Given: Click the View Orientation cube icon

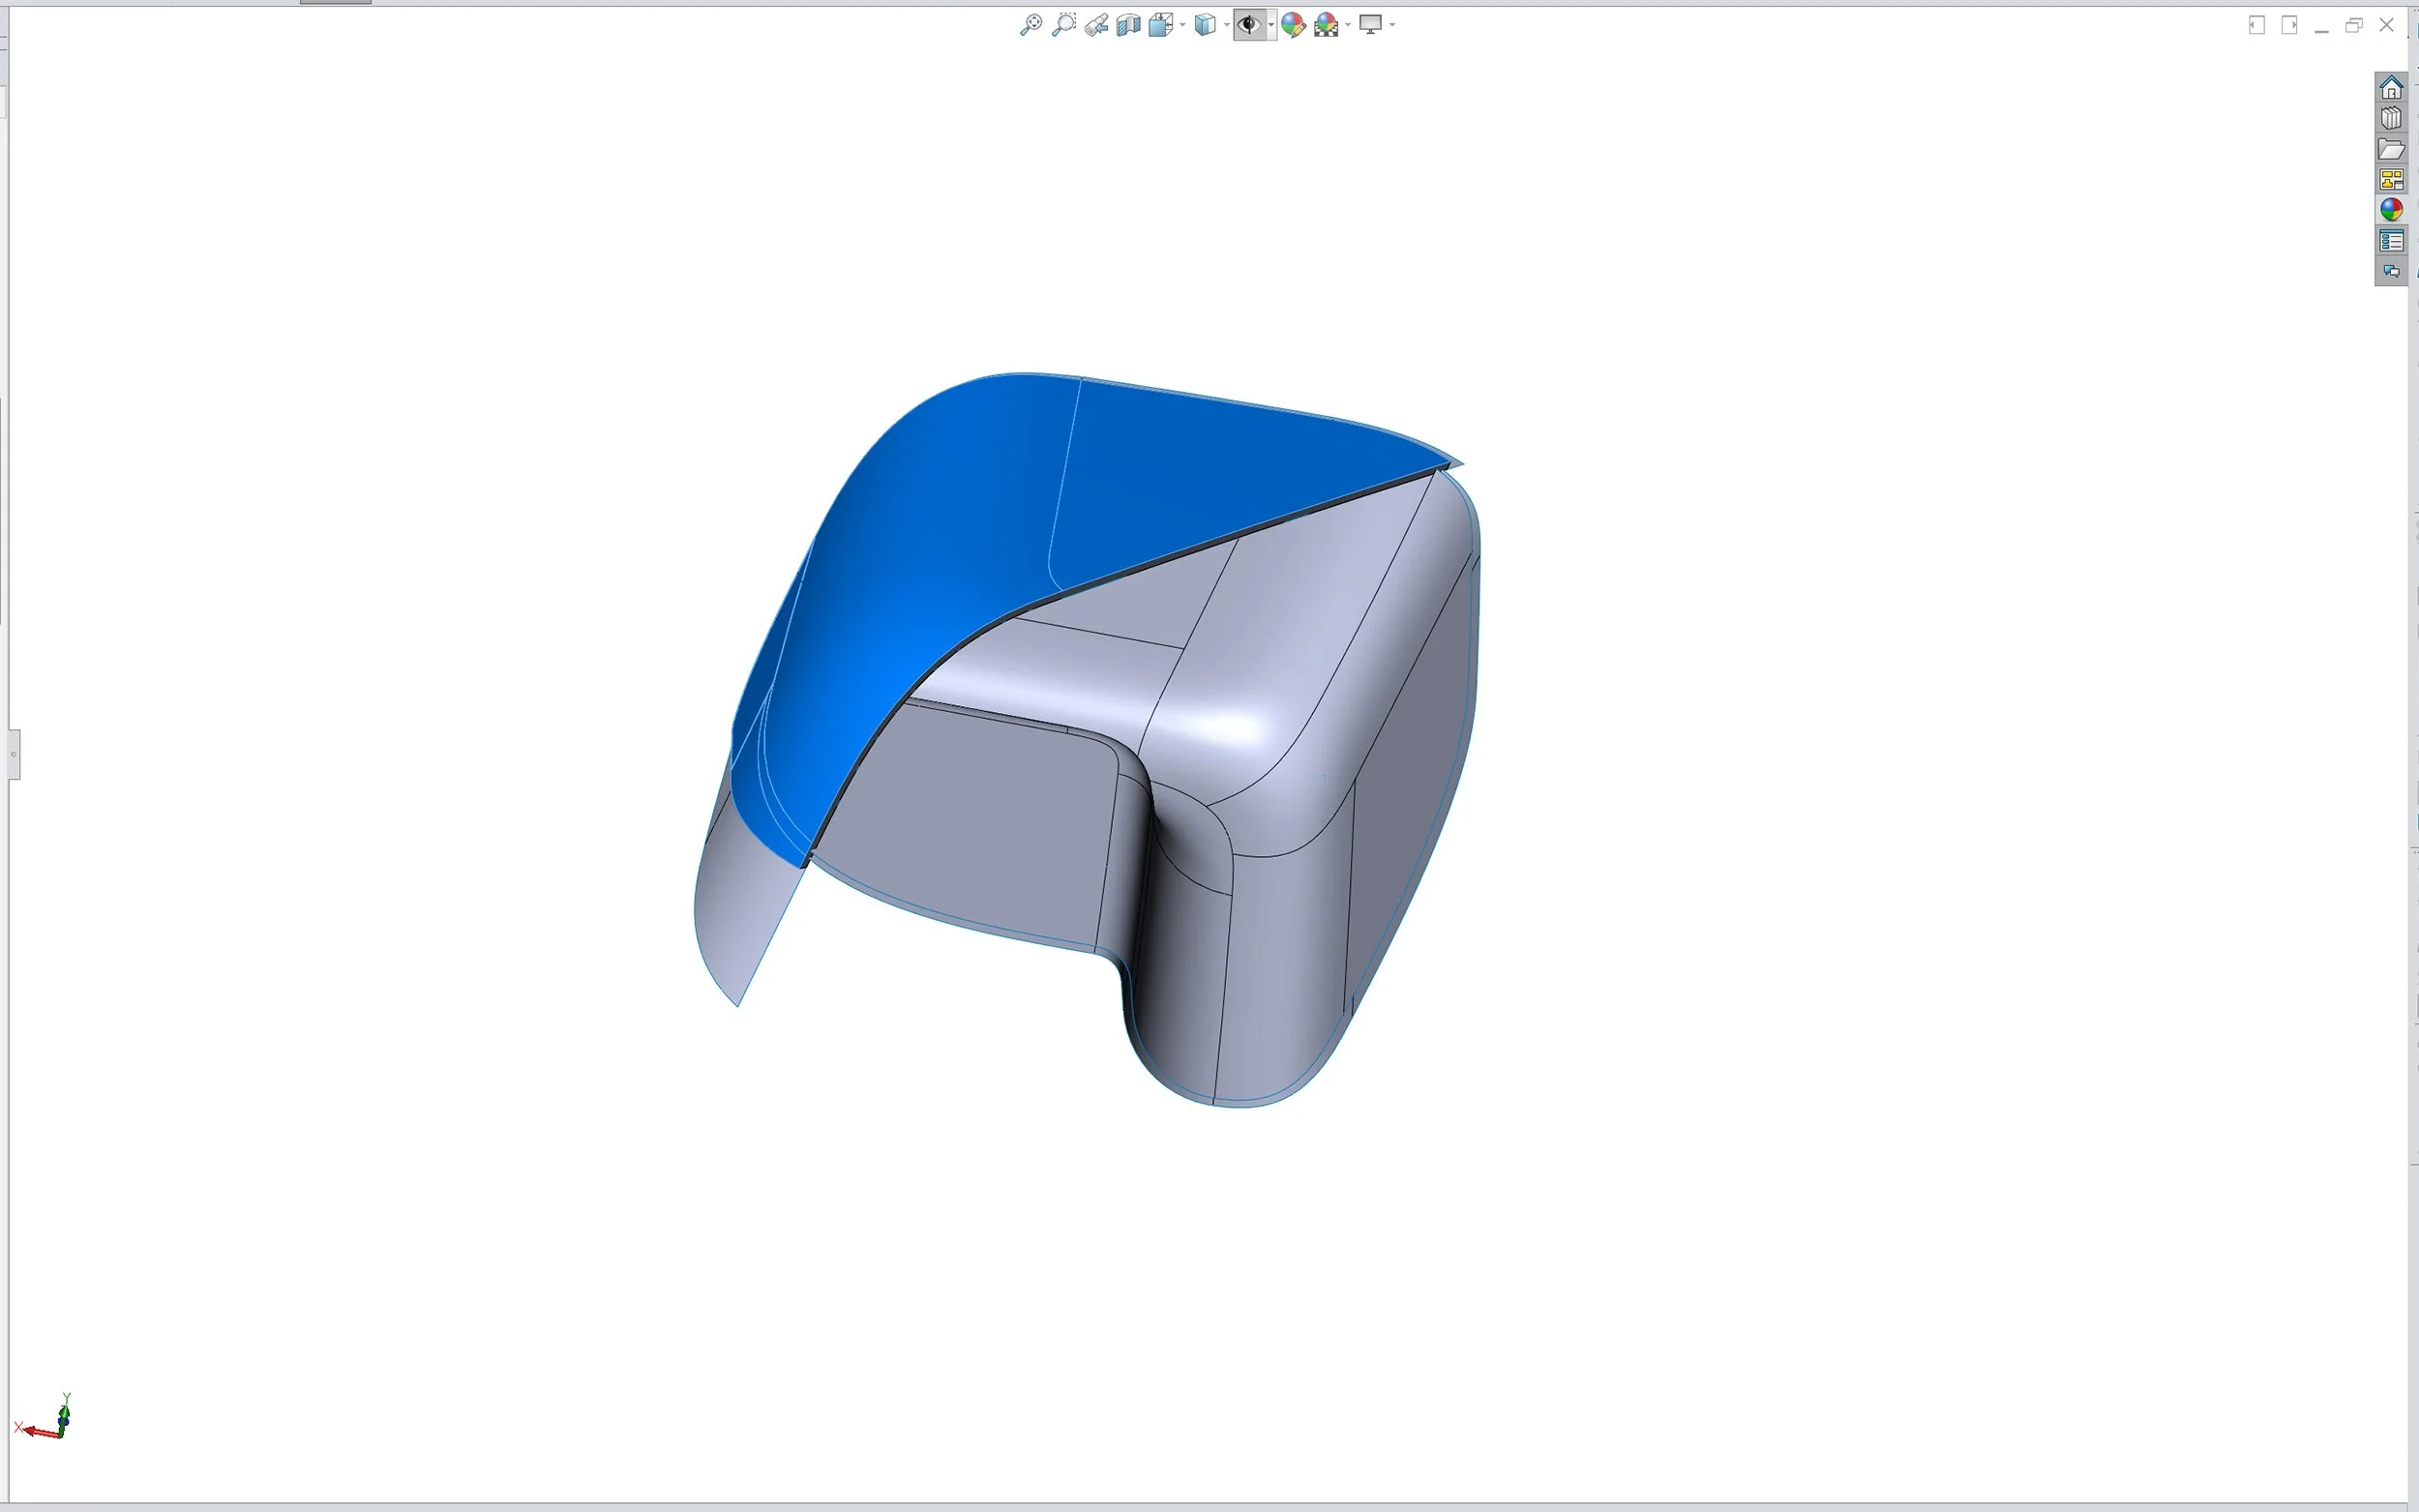Looking at the screenshot, I should [x=1159, y=25].
